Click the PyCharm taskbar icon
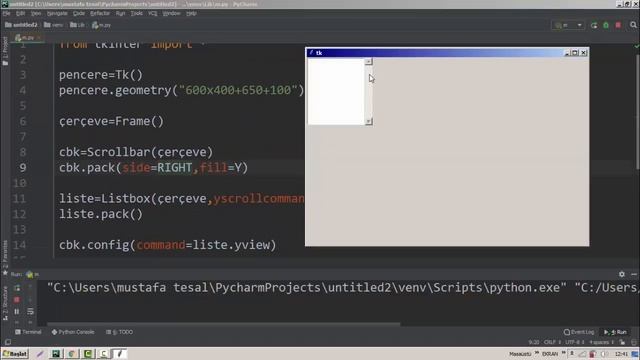The image size is (640, 360). (x=56, y=353)
